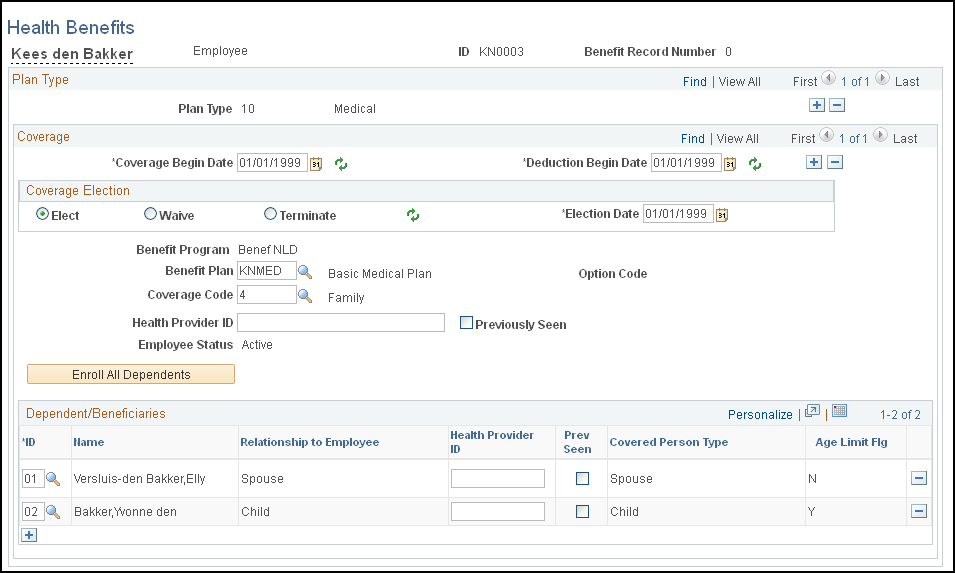
Task: Show next row in Plan Type section
Action: pyautogui.click(x=882, y=78)
